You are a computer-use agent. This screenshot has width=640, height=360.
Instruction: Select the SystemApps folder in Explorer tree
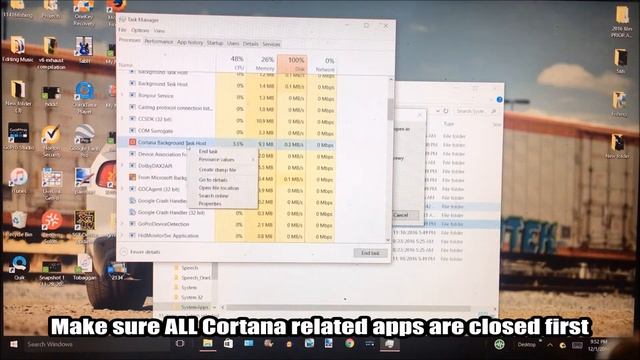point(194,307)
